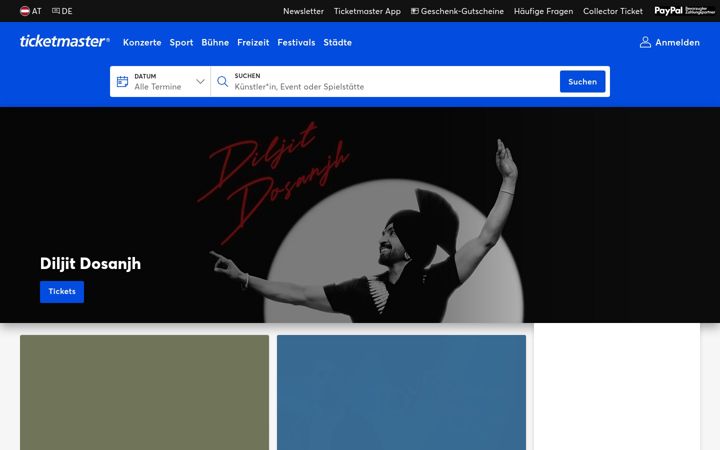Open the blue event card
The image size is (720, 450).
401,392
